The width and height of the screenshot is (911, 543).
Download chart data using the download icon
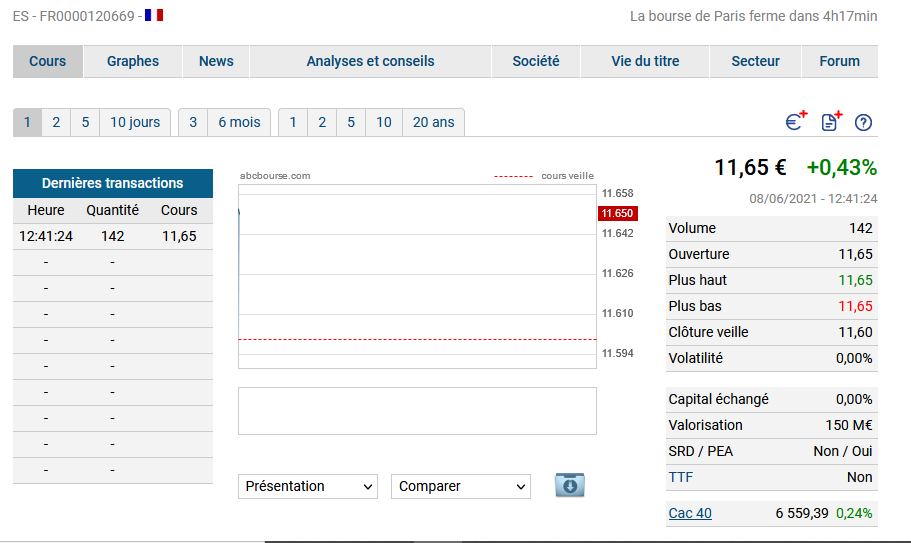click(x=569, y=486)
